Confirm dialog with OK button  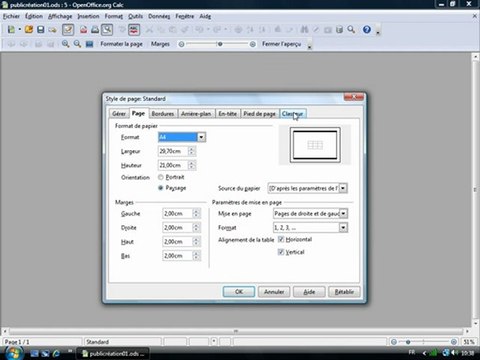point(239,292)
